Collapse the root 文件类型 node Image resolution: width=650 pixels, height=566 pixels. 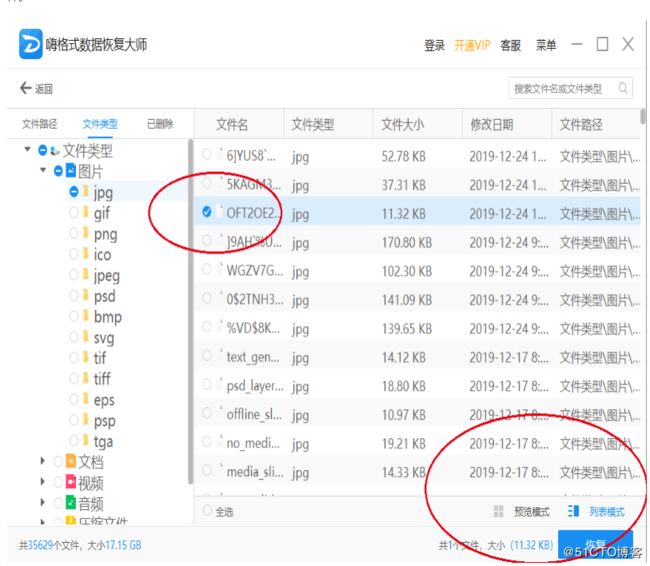[x=27, y=150]
